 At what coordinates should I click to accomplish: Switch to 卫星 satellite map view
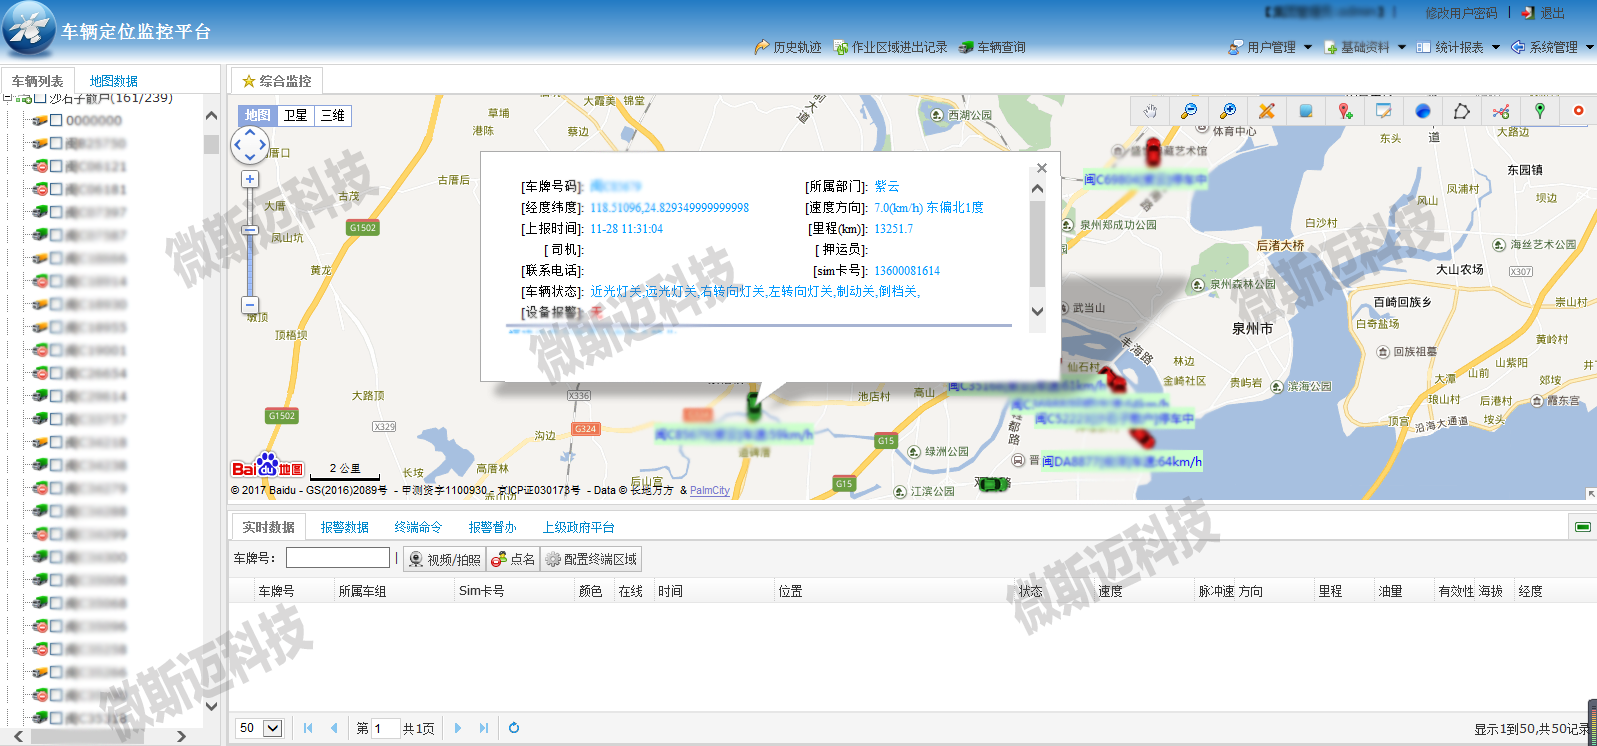coord(295,116)
